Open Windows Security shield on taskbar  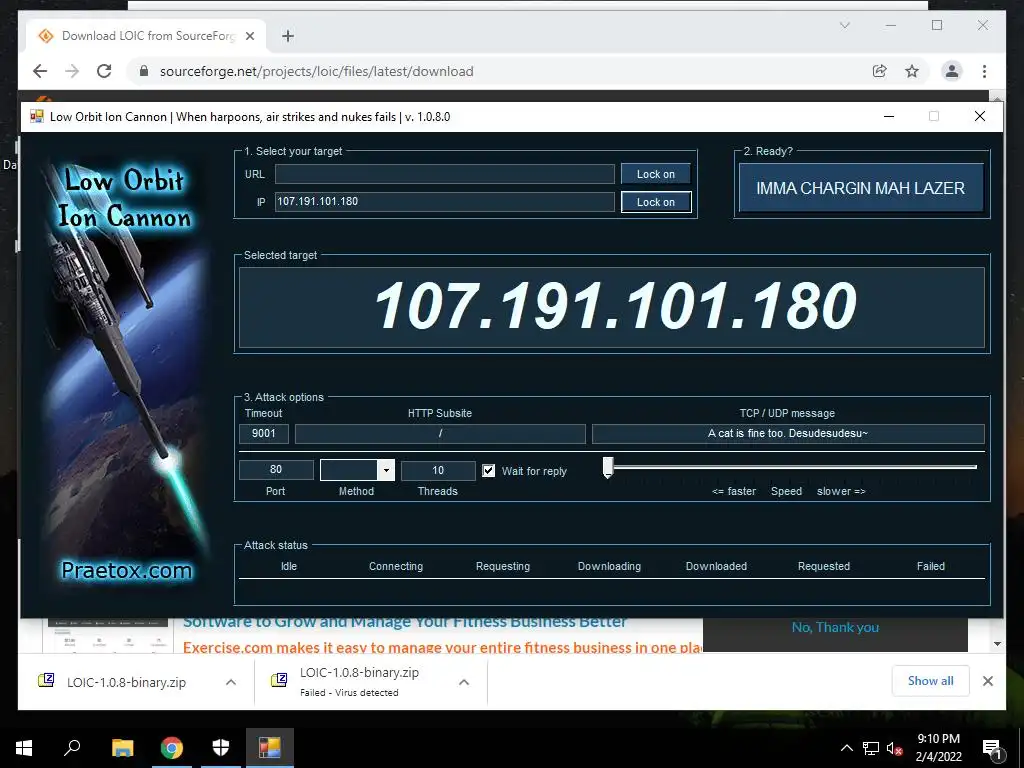(221, 748)
